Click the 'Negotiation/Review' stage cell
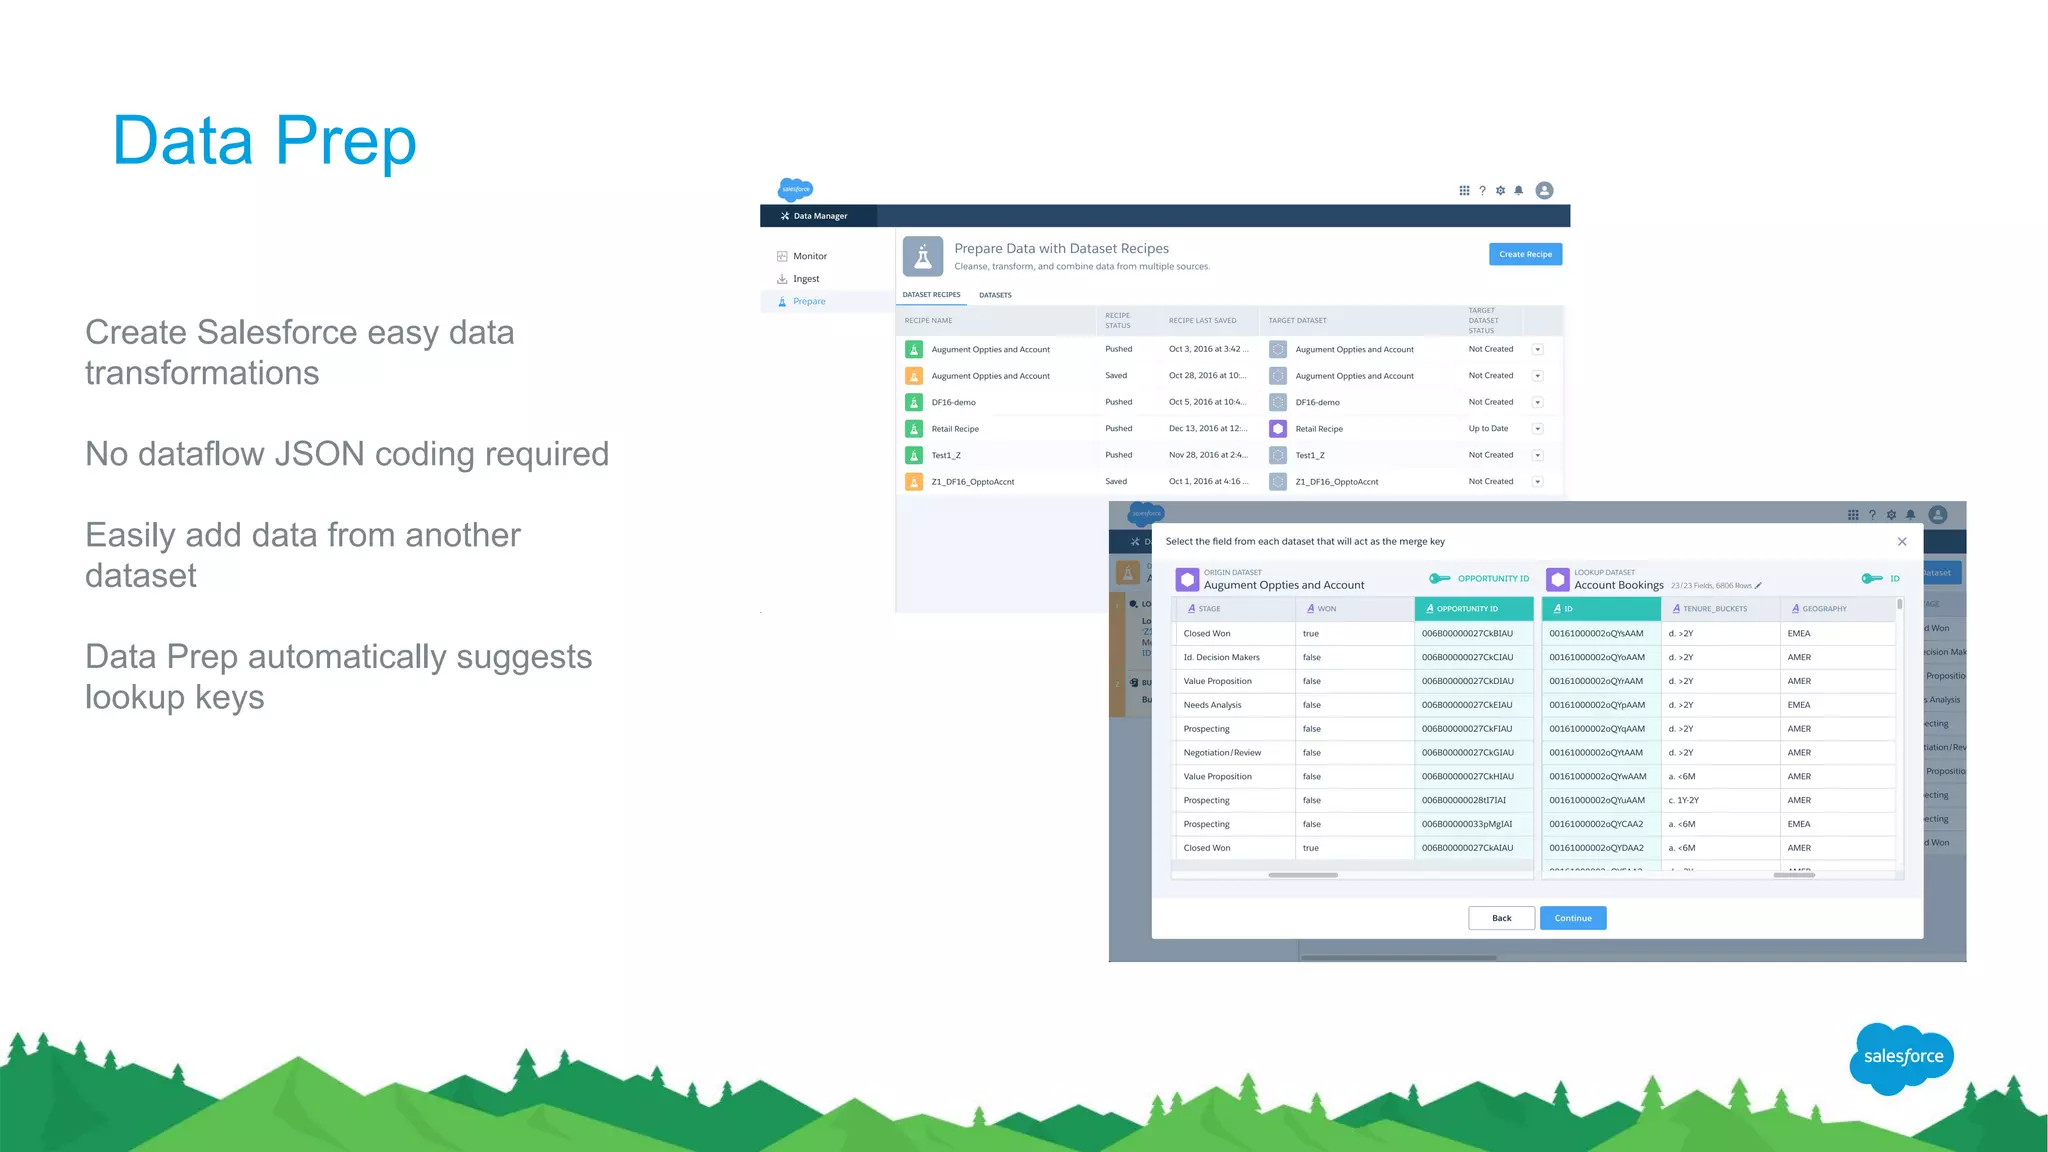Screen dimensions: 2048x1152 point(1234,752)
